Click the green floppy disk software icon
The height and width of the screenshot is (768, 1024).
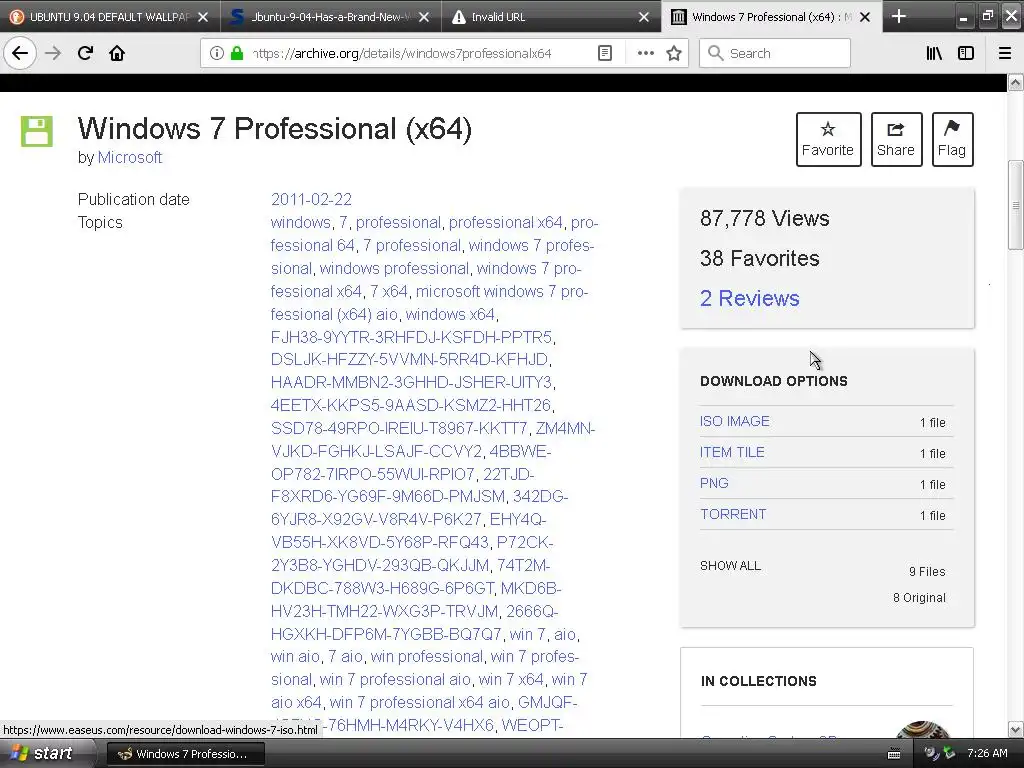tap(37, 131)
